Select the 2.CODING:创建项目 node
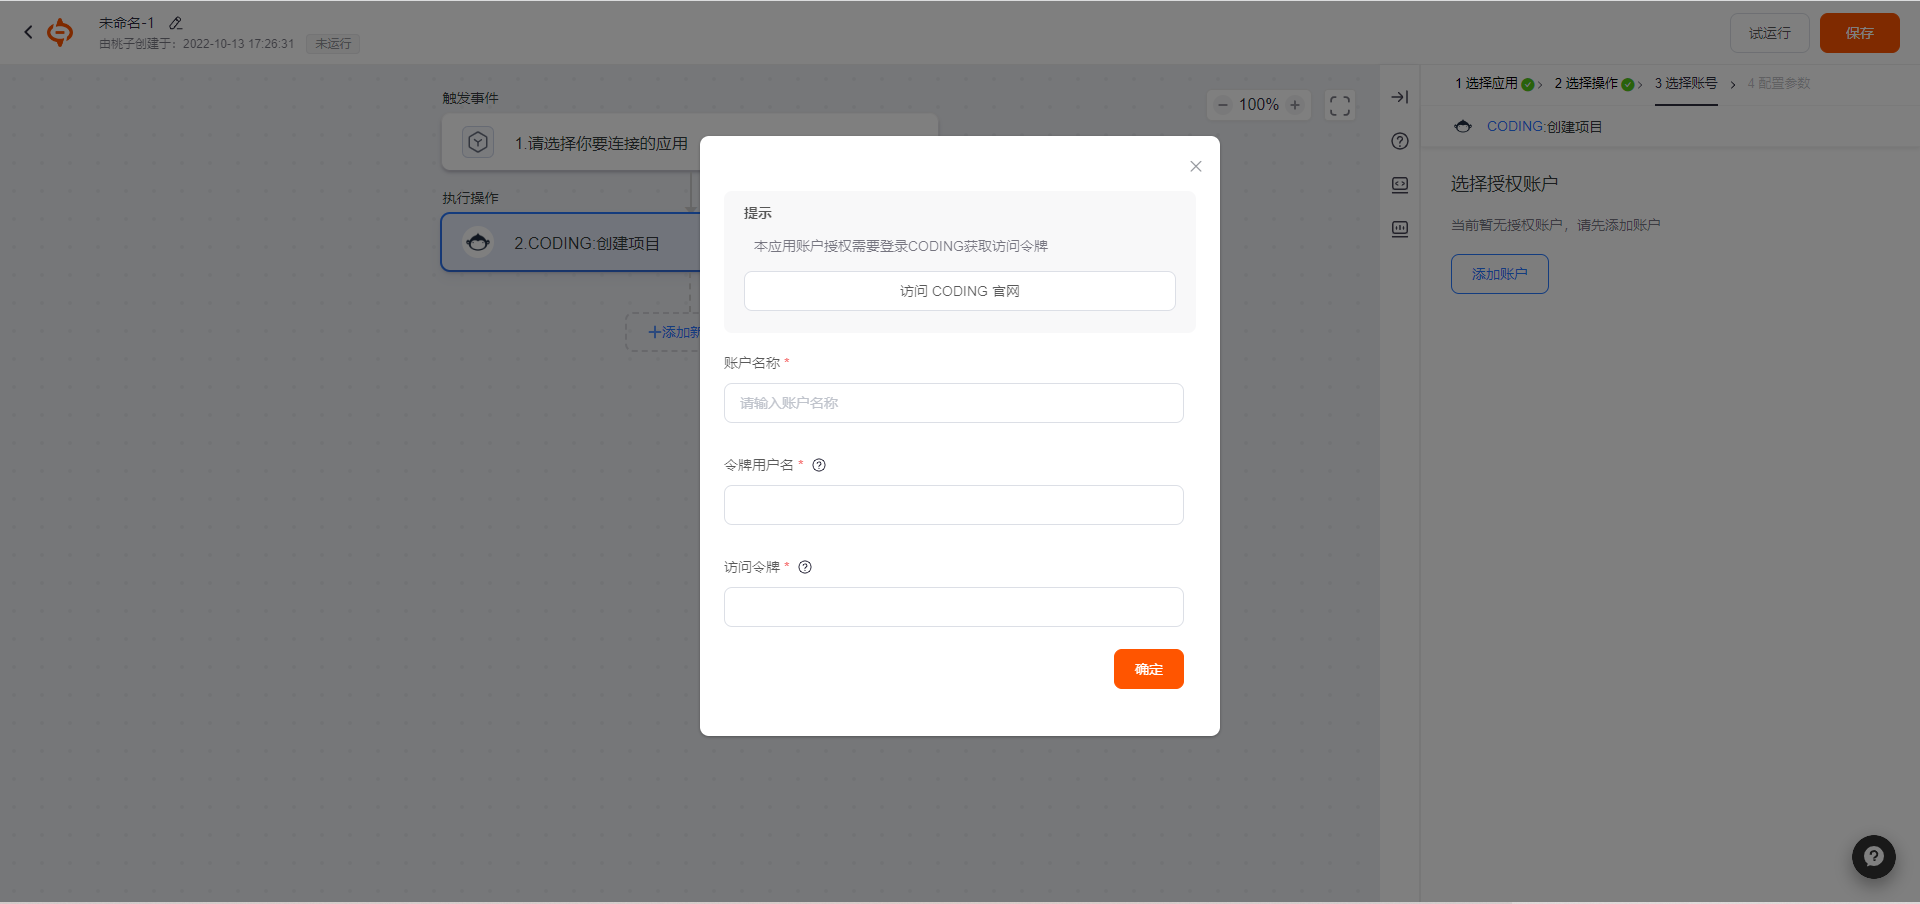The height and width of the screenshot is (904, 1920). [571, 242]
